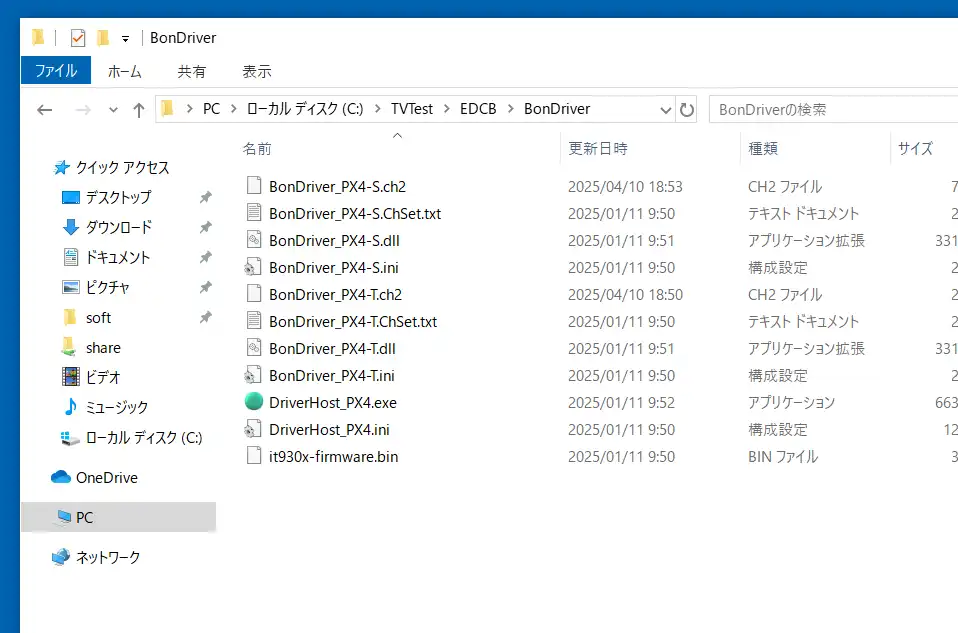This screenshot has height=633, width=958.
Task: Click the 2025/04/10 18:53 modified date
Action: click(625, 187)
